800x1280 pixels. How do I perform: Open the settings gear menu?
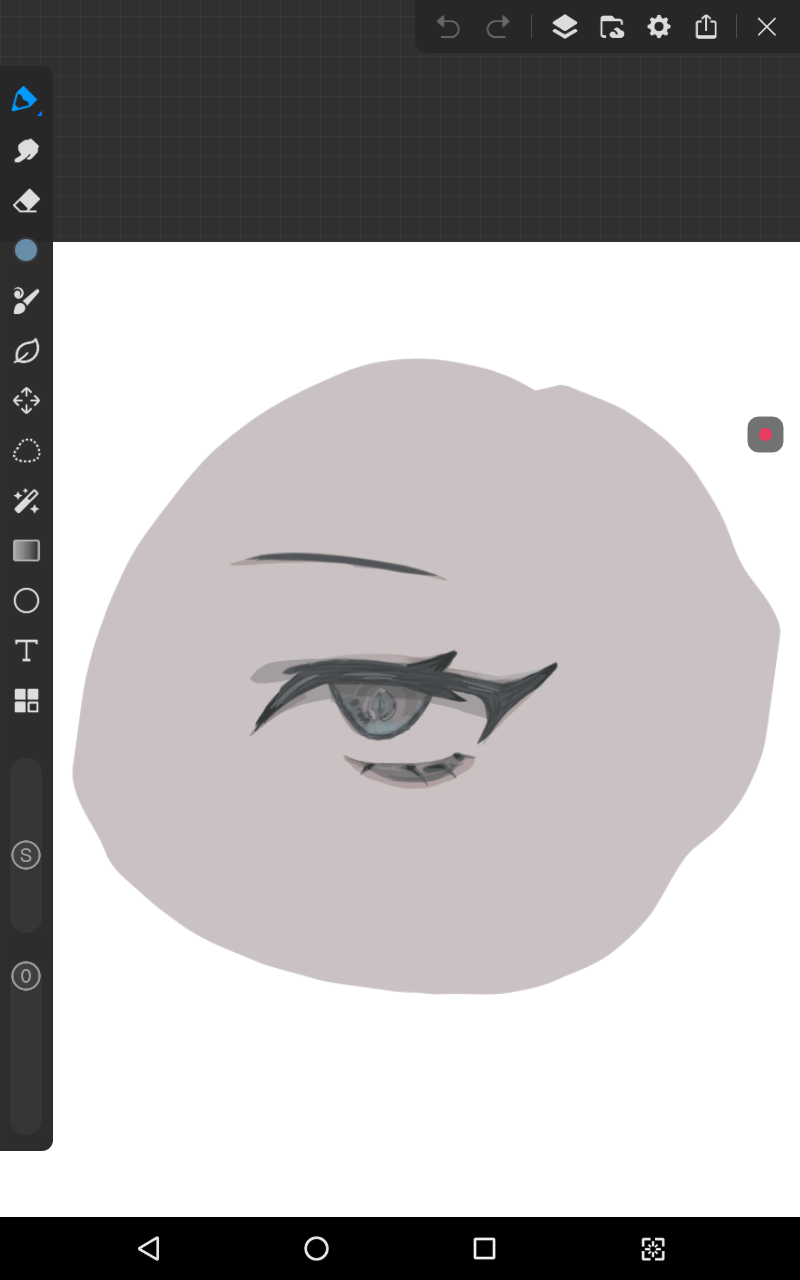(659, 27)
